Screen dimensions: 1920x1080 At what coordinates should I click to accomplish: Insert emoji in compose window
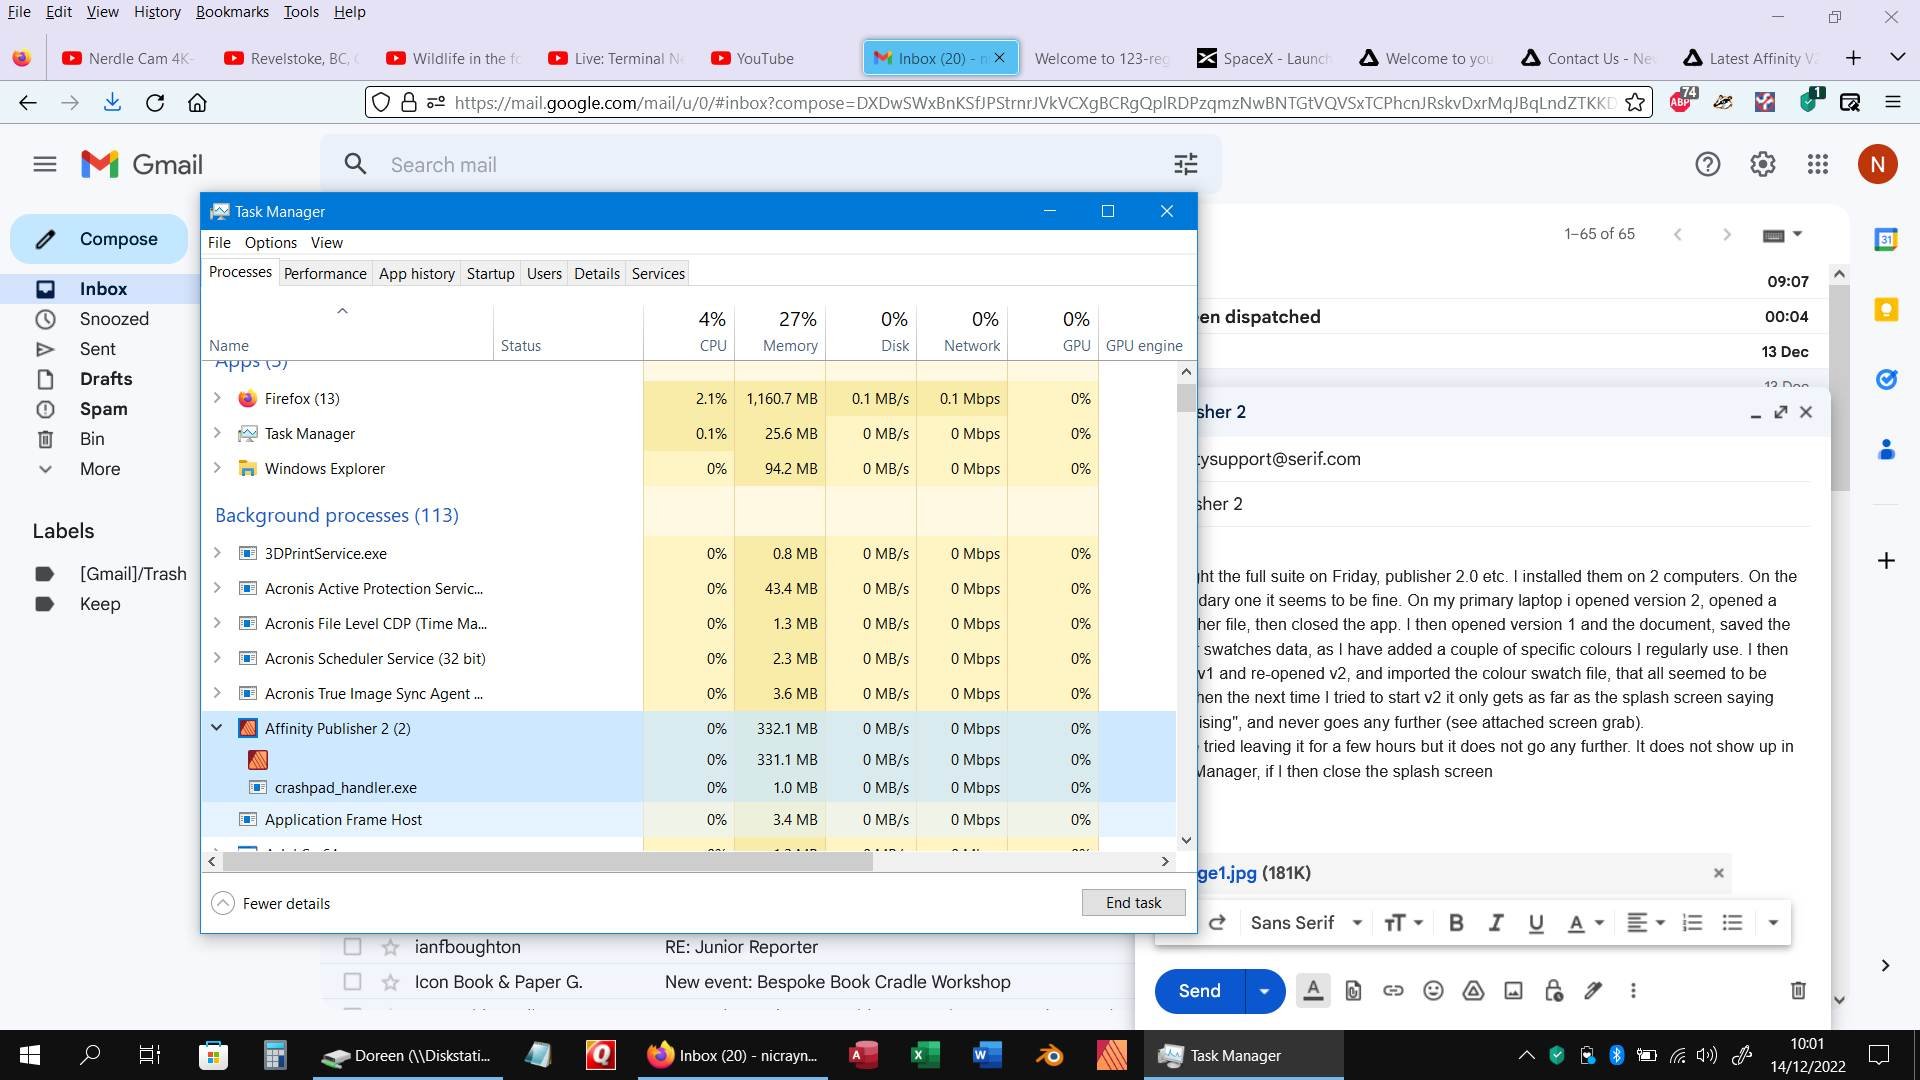pos(1433,990)
